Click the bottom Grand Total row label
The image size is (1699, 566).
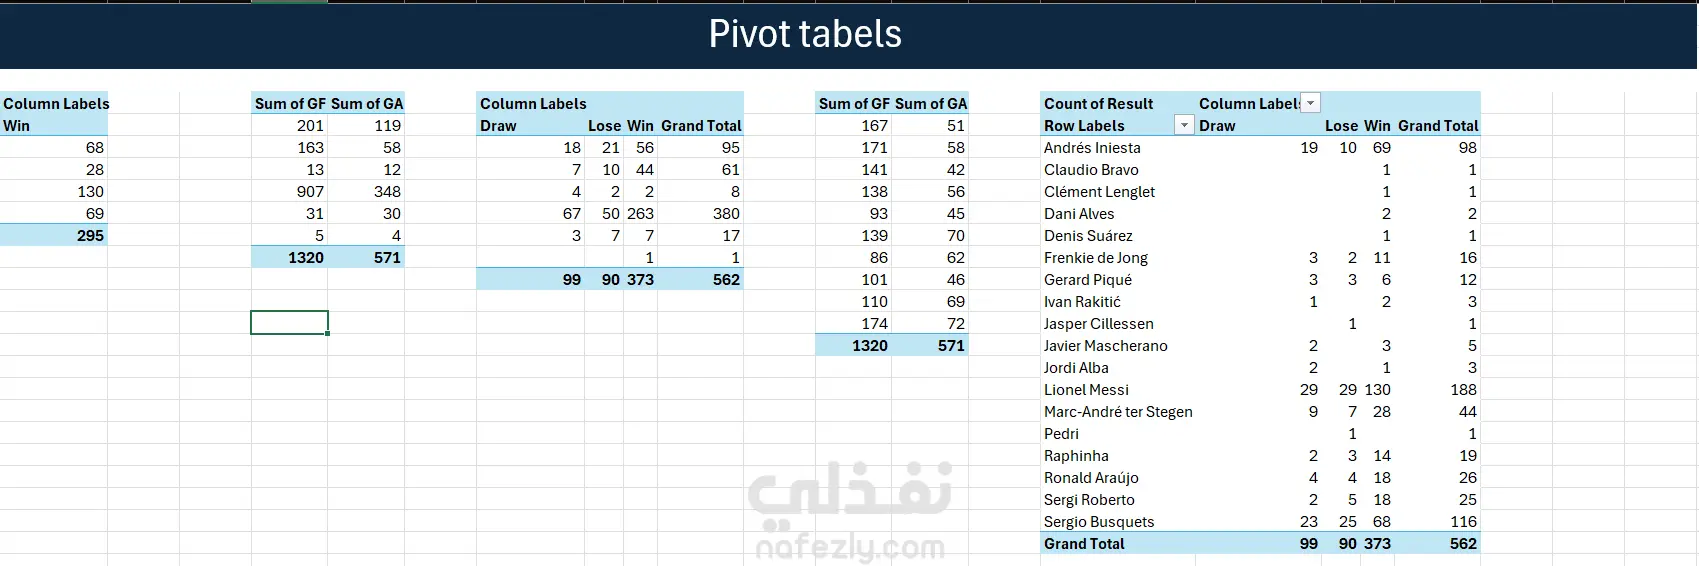point(1084,544)
